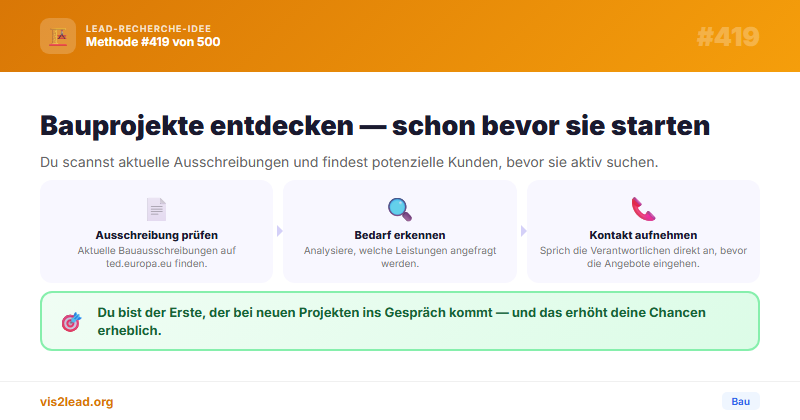Click the headline Bauprojekte entdecken
The image size is (800, 420).
tap(375, 126)
